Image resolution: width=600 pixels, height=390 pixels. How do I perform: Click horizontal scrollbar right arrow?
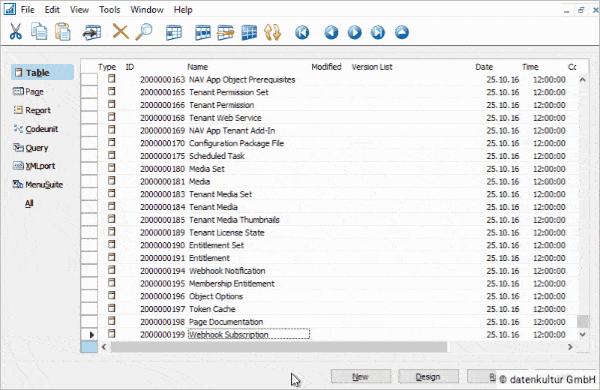click(x=570, y=347)
